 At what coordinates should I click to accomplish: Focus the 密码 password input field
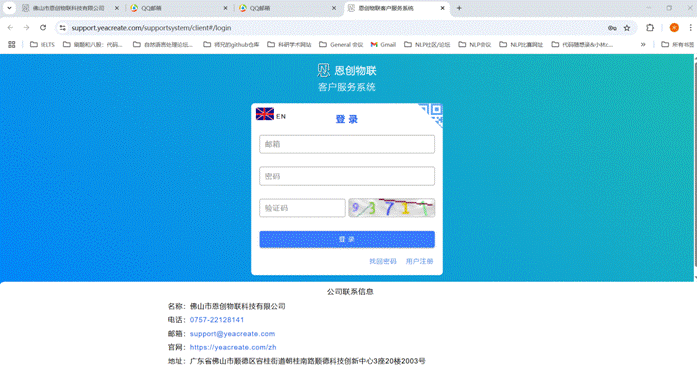point(347,176)
